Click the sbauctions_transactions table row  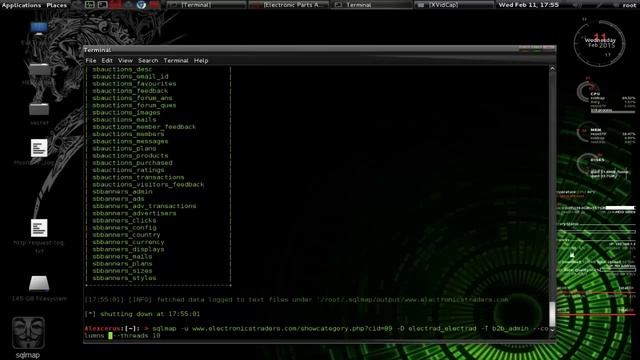pyautogui.click(x=138, y=178)
